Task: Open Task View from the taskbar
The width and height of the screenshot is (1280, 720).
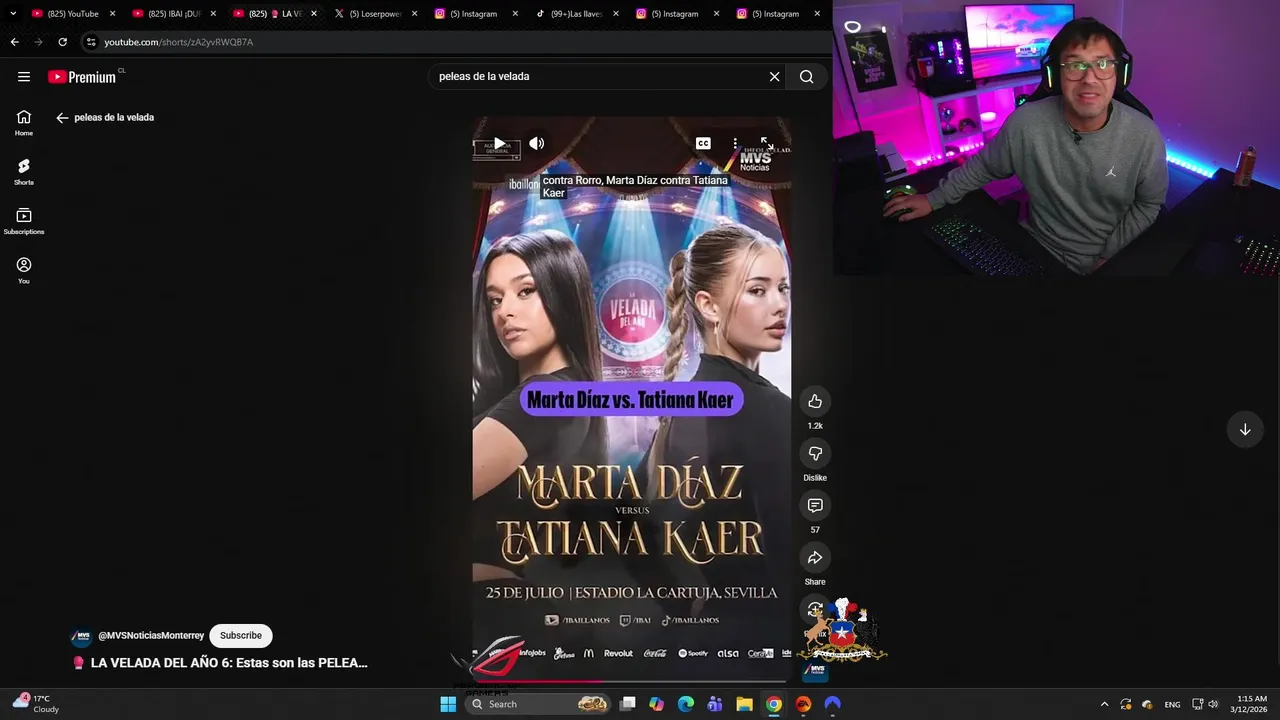Action: 628,704
